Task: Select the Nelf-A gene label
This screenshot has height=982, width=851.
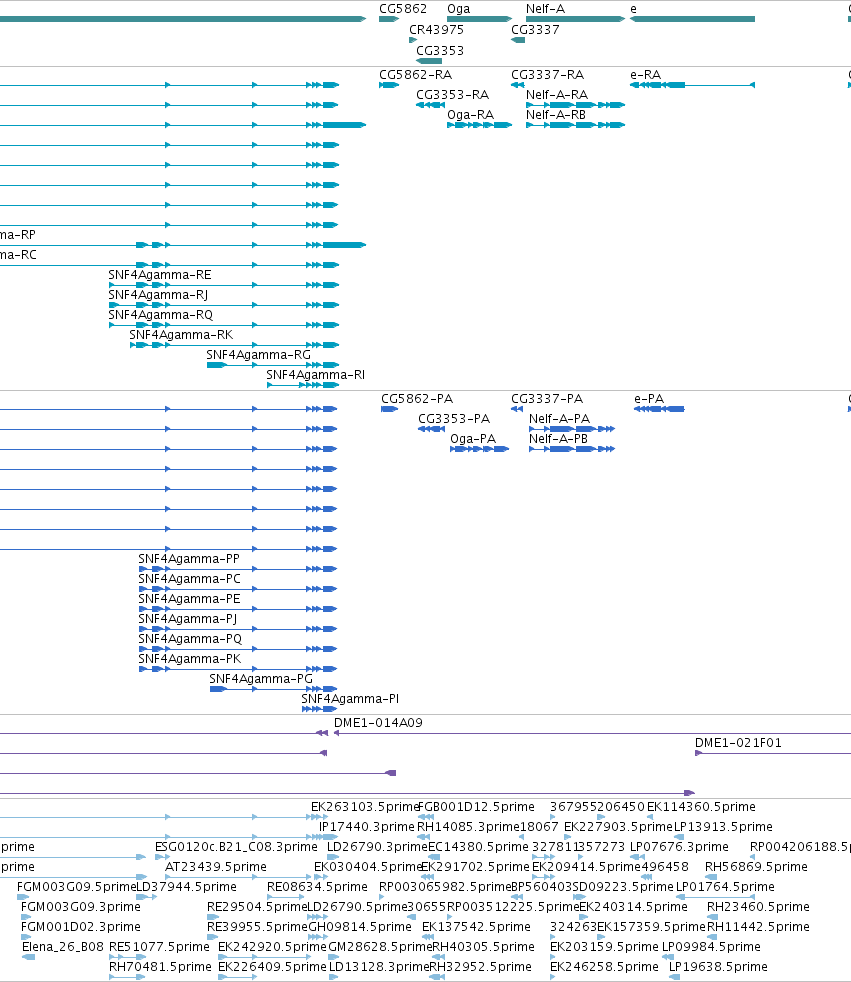Action: (x=545, y=9)
